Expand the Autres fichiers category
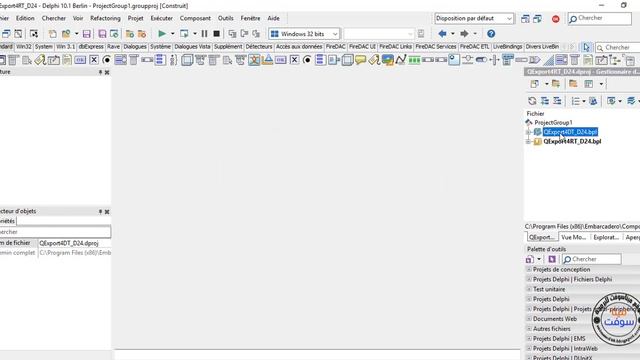This screenshot has height=360, width=640. pos(529,329)
